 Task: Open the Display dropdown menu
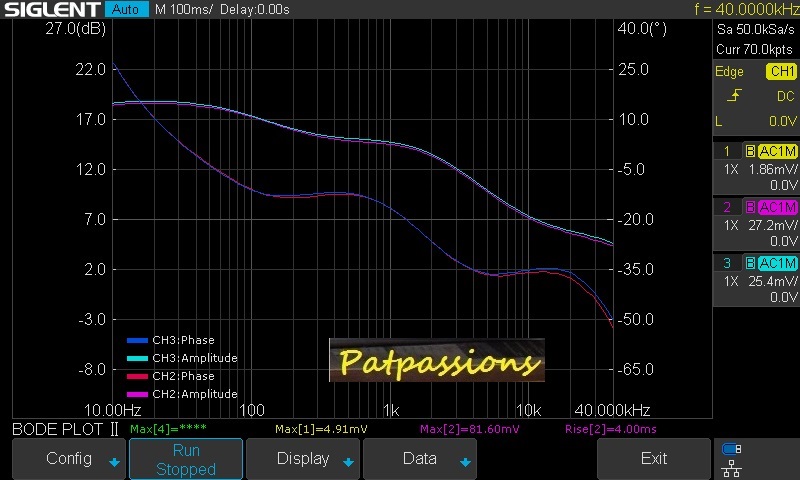click(x=303, y=459)
